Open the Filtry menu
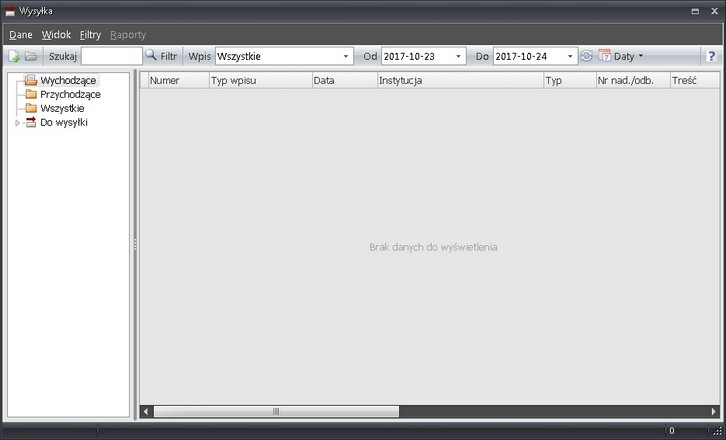Screen dimensions: 726x440 coord(90,35)
